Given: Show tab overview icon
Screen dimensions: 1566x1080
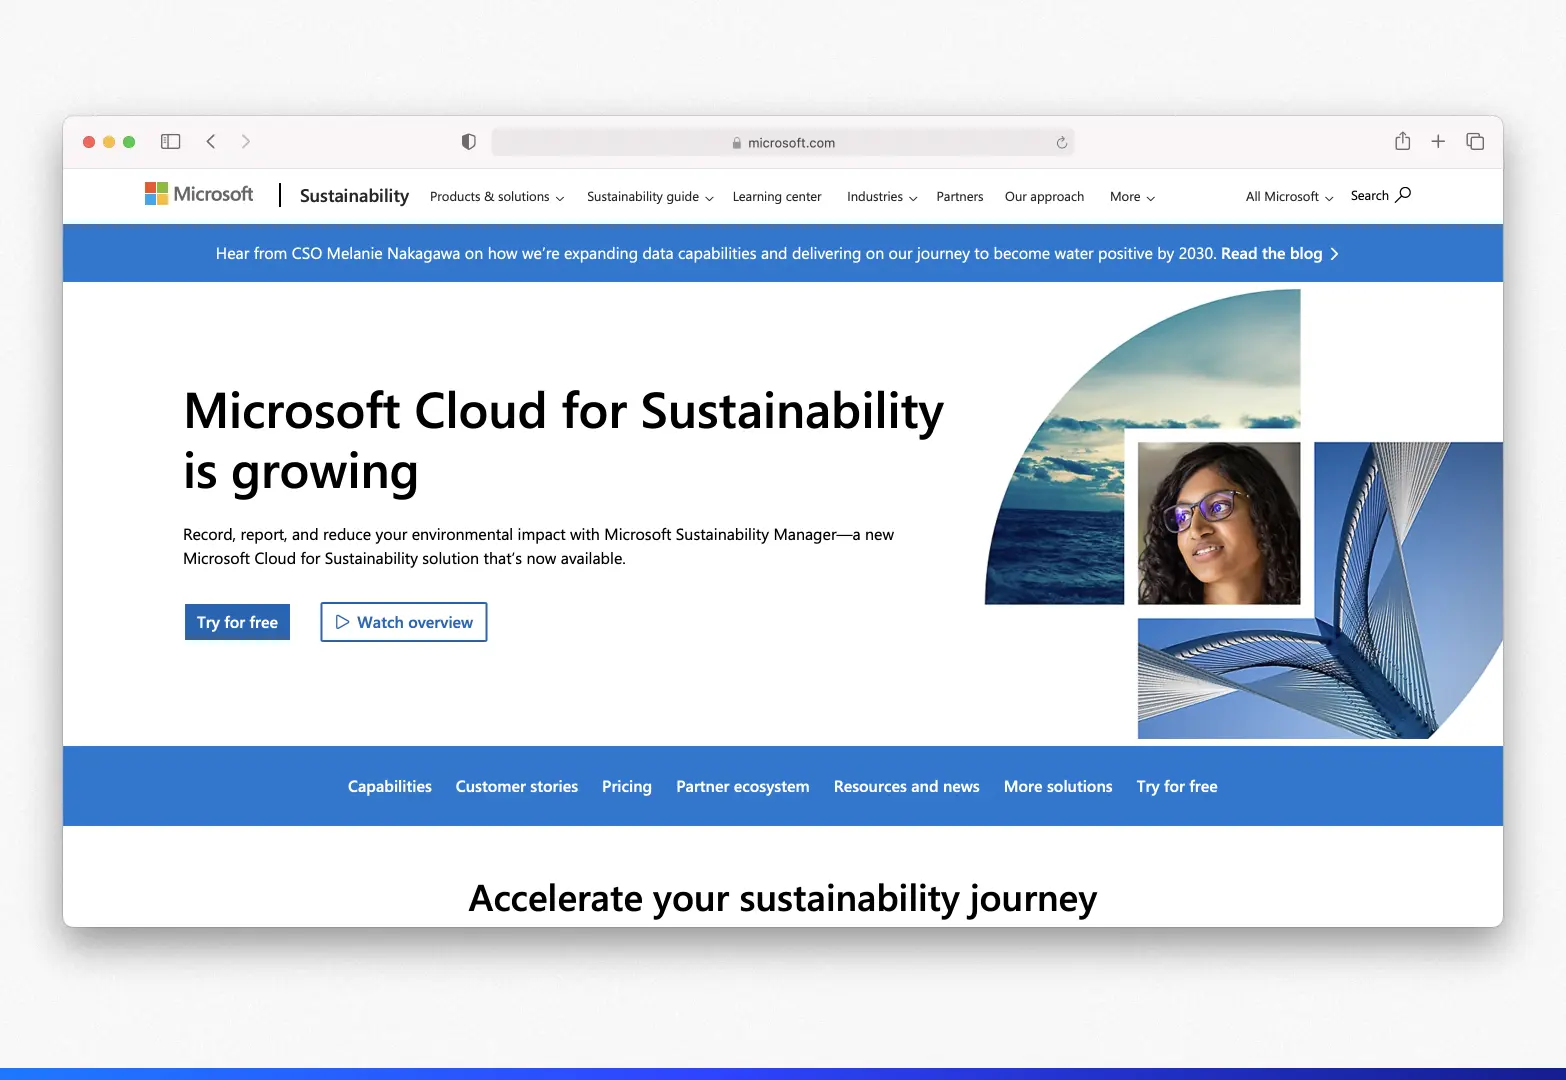Looking at the screenshot, I should tap(1475, 142).
